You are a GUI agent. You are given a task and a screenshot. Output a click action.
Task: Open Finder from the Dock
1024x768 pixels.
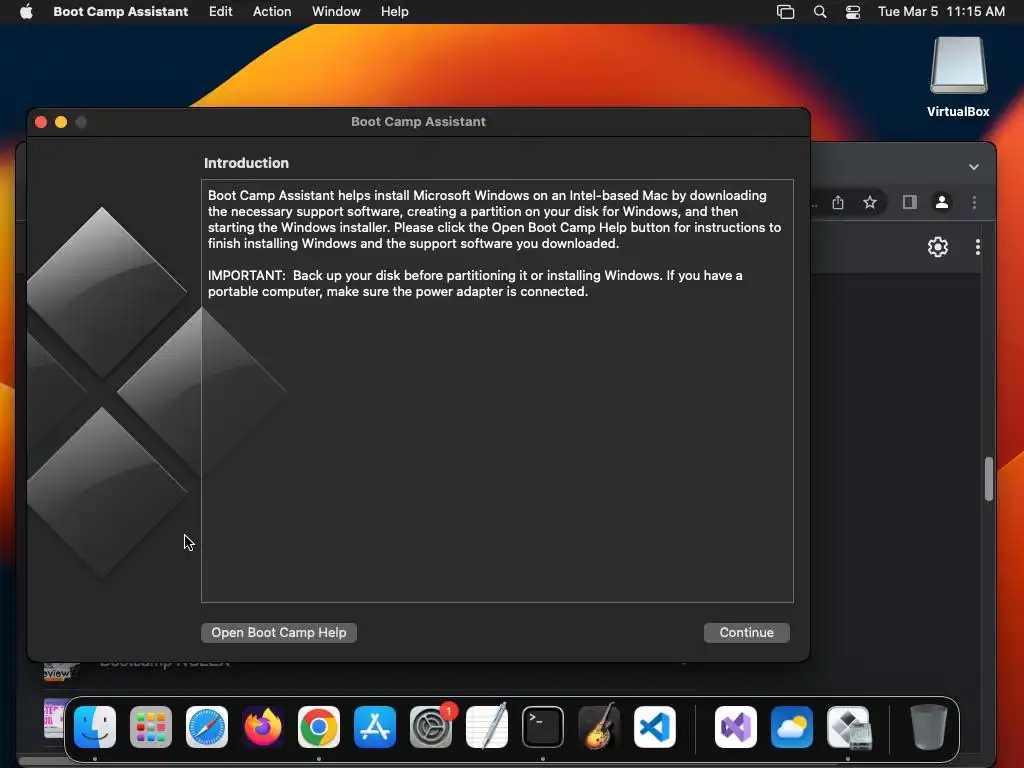(95, 726)
